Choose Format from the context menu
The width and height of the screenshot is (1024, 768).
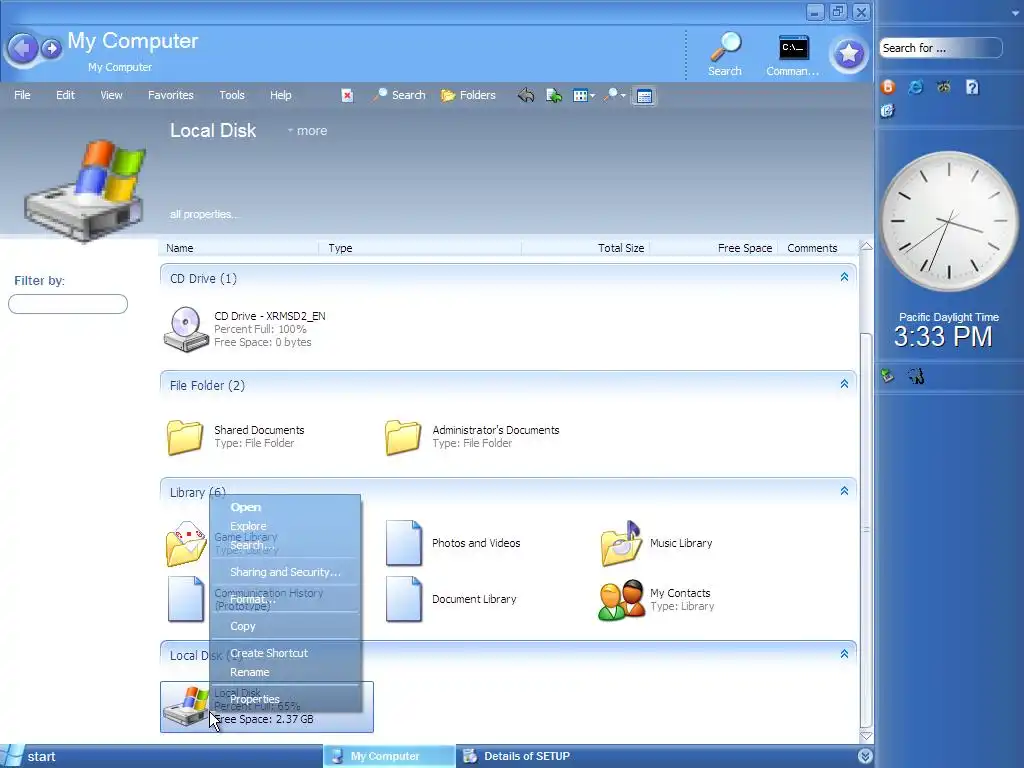tap(285, 599)
